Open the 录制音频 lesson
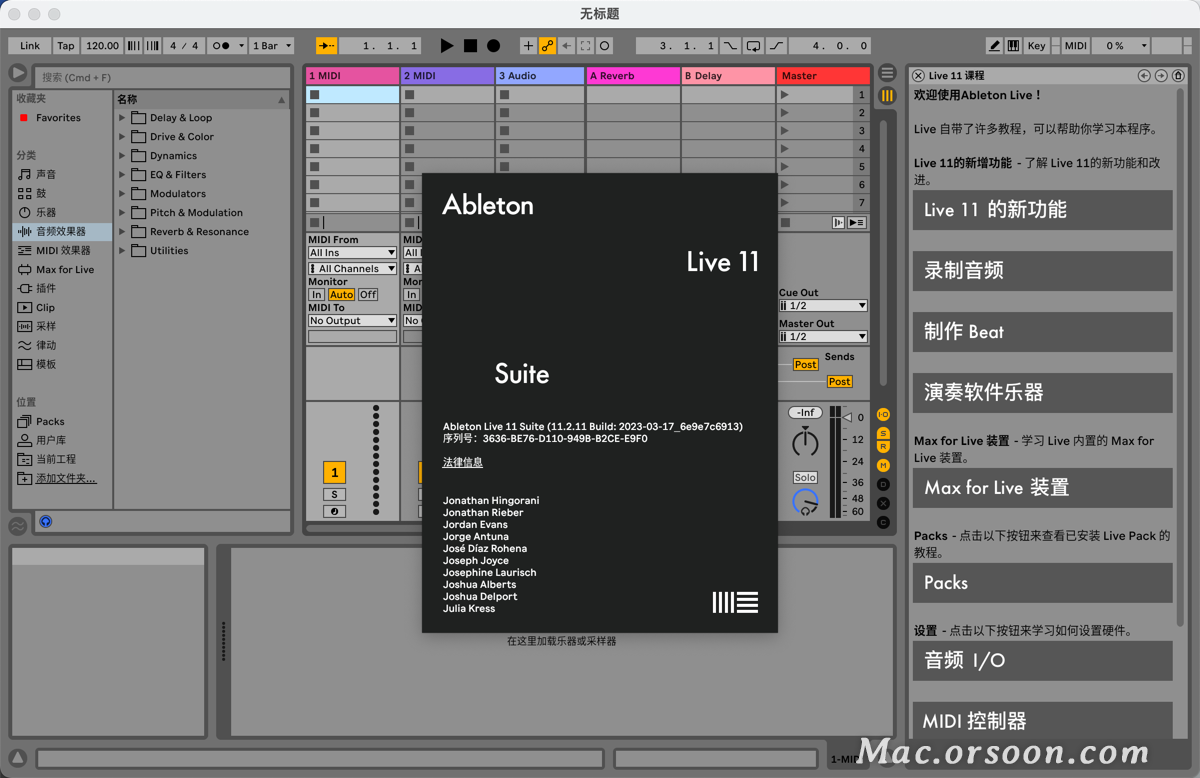This screenshot has width=1200, height=778. 1043,271
